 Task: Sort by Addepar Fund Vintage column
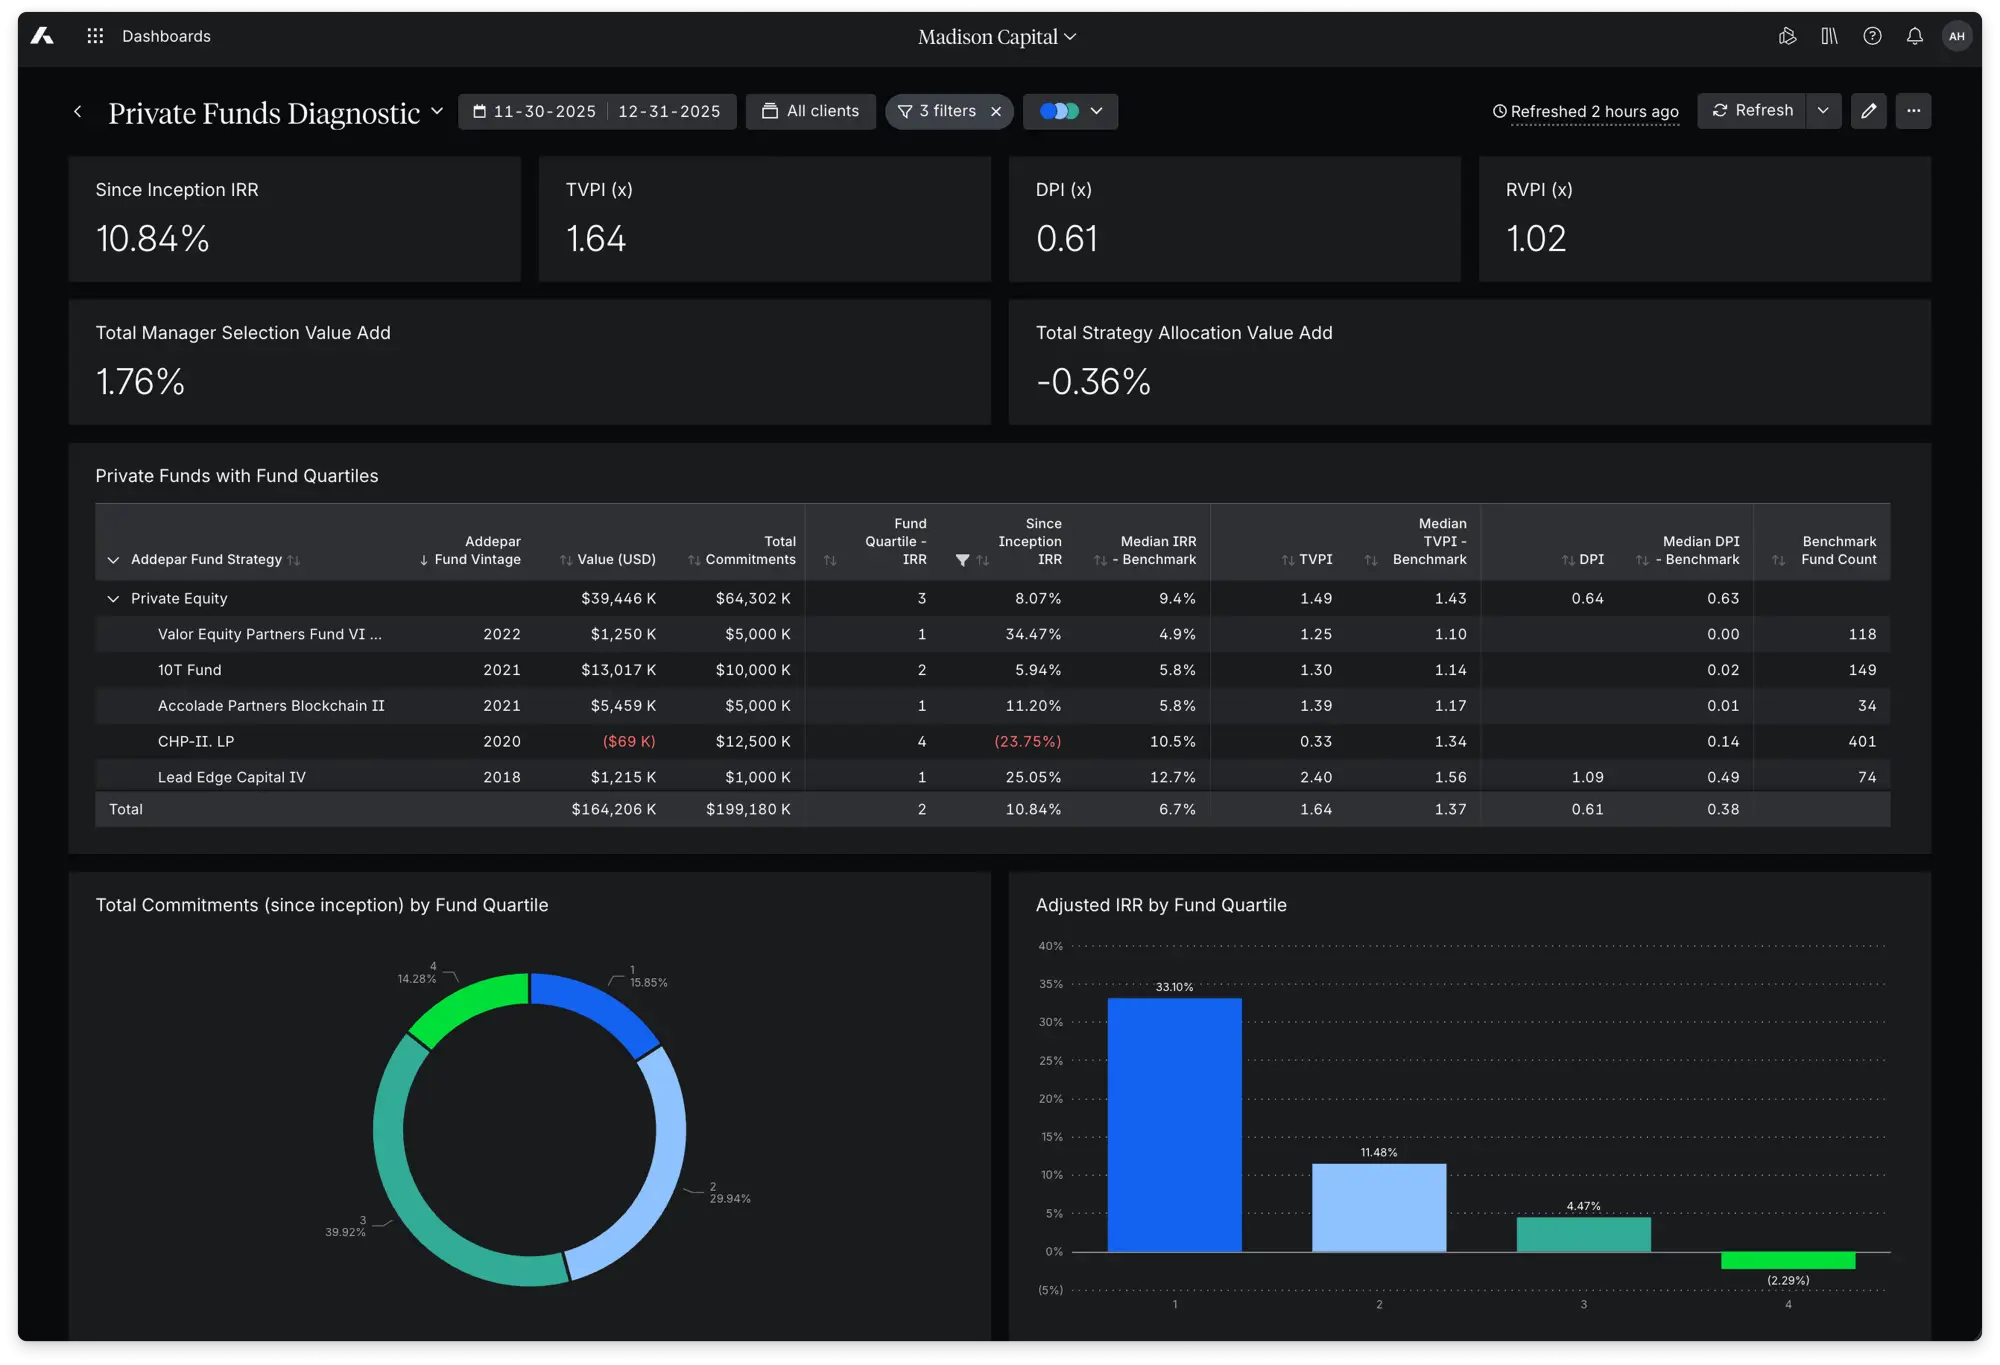click(x=424, y=560)
